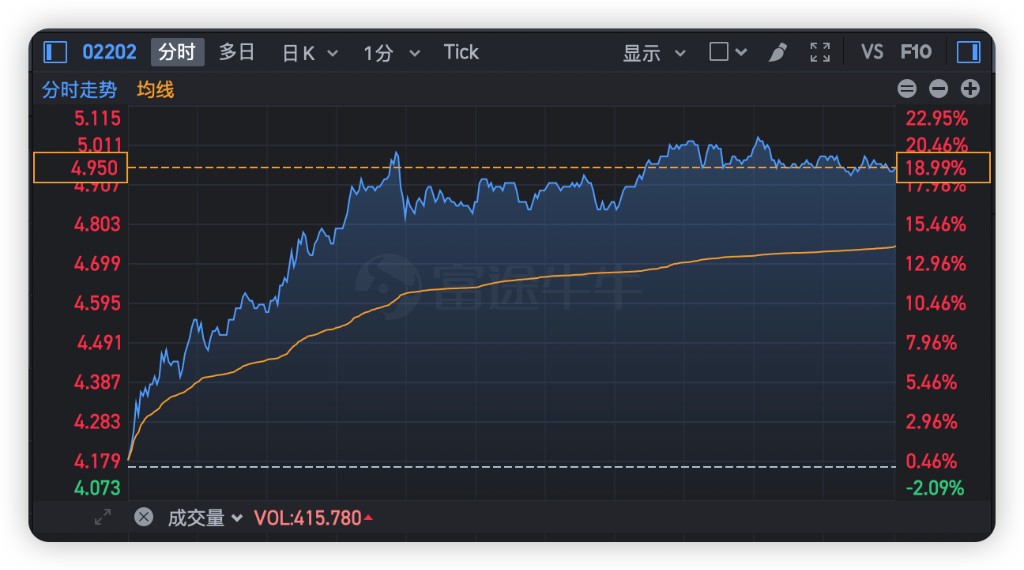Screen dimensions: 1024x570
Task: Switch to the 多日 tab
Action: (x=237, y=52)
